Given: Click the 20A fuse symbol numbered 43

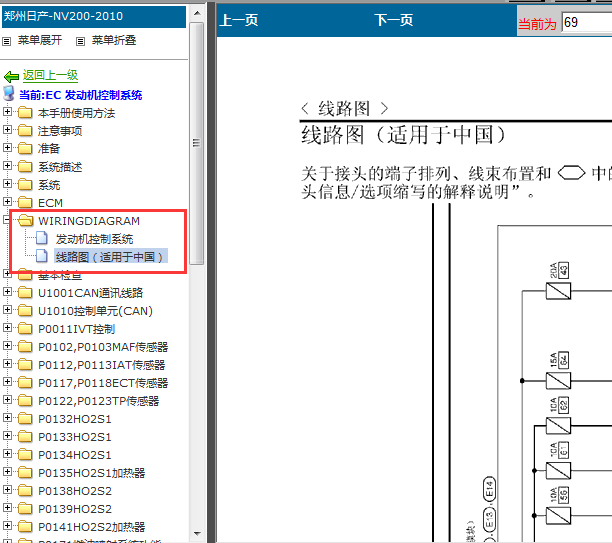Looking at the screenshot, I should click(x=558, y=291).
